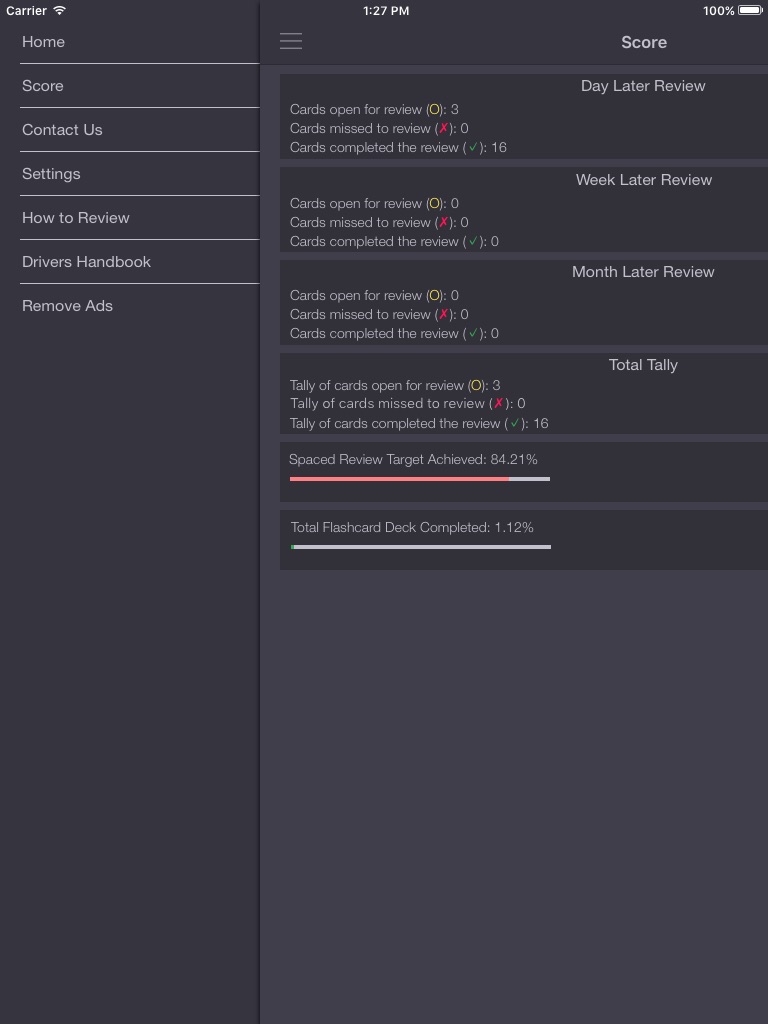Click the yellow O symbol in Day Later Review
The width and height of the screenshot is (768, 1024).
[436, 109]
